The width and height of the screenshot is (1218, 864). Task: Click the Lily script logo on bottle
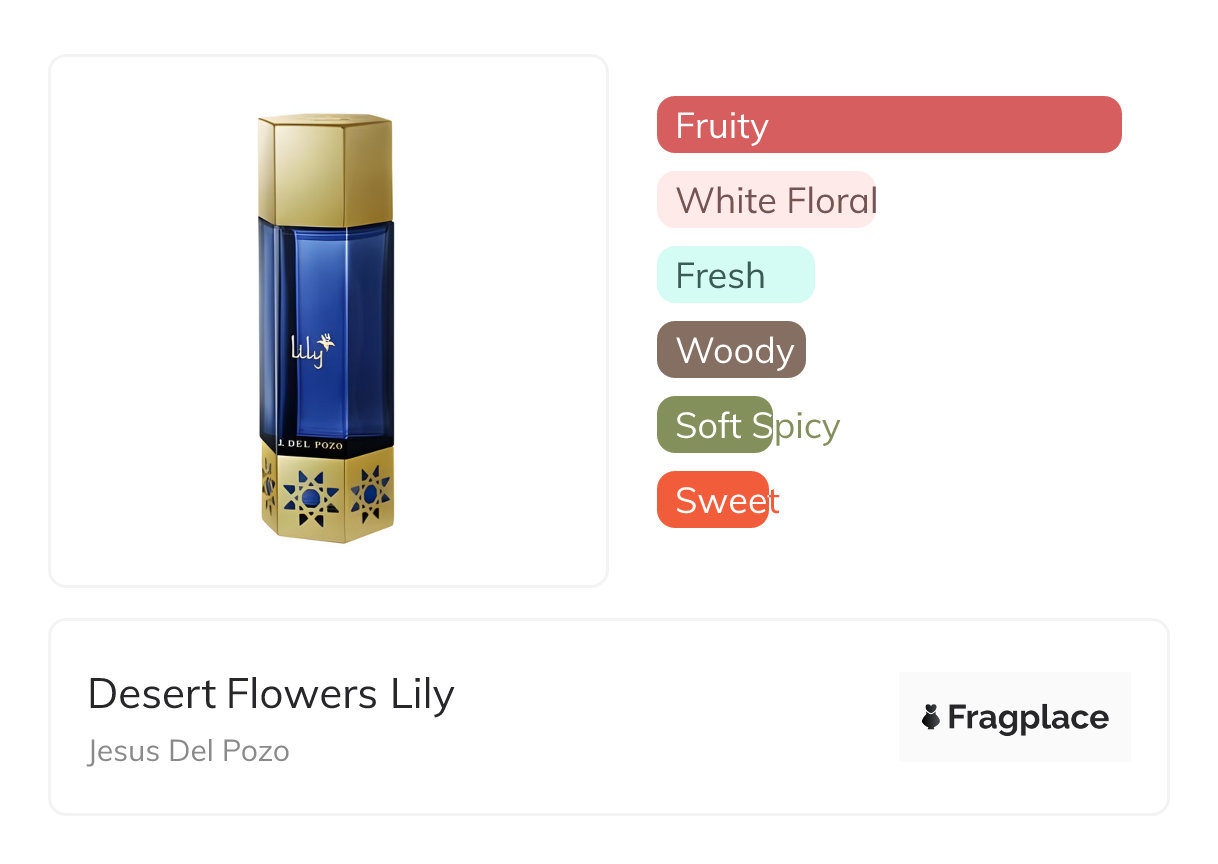pos(307,351)
